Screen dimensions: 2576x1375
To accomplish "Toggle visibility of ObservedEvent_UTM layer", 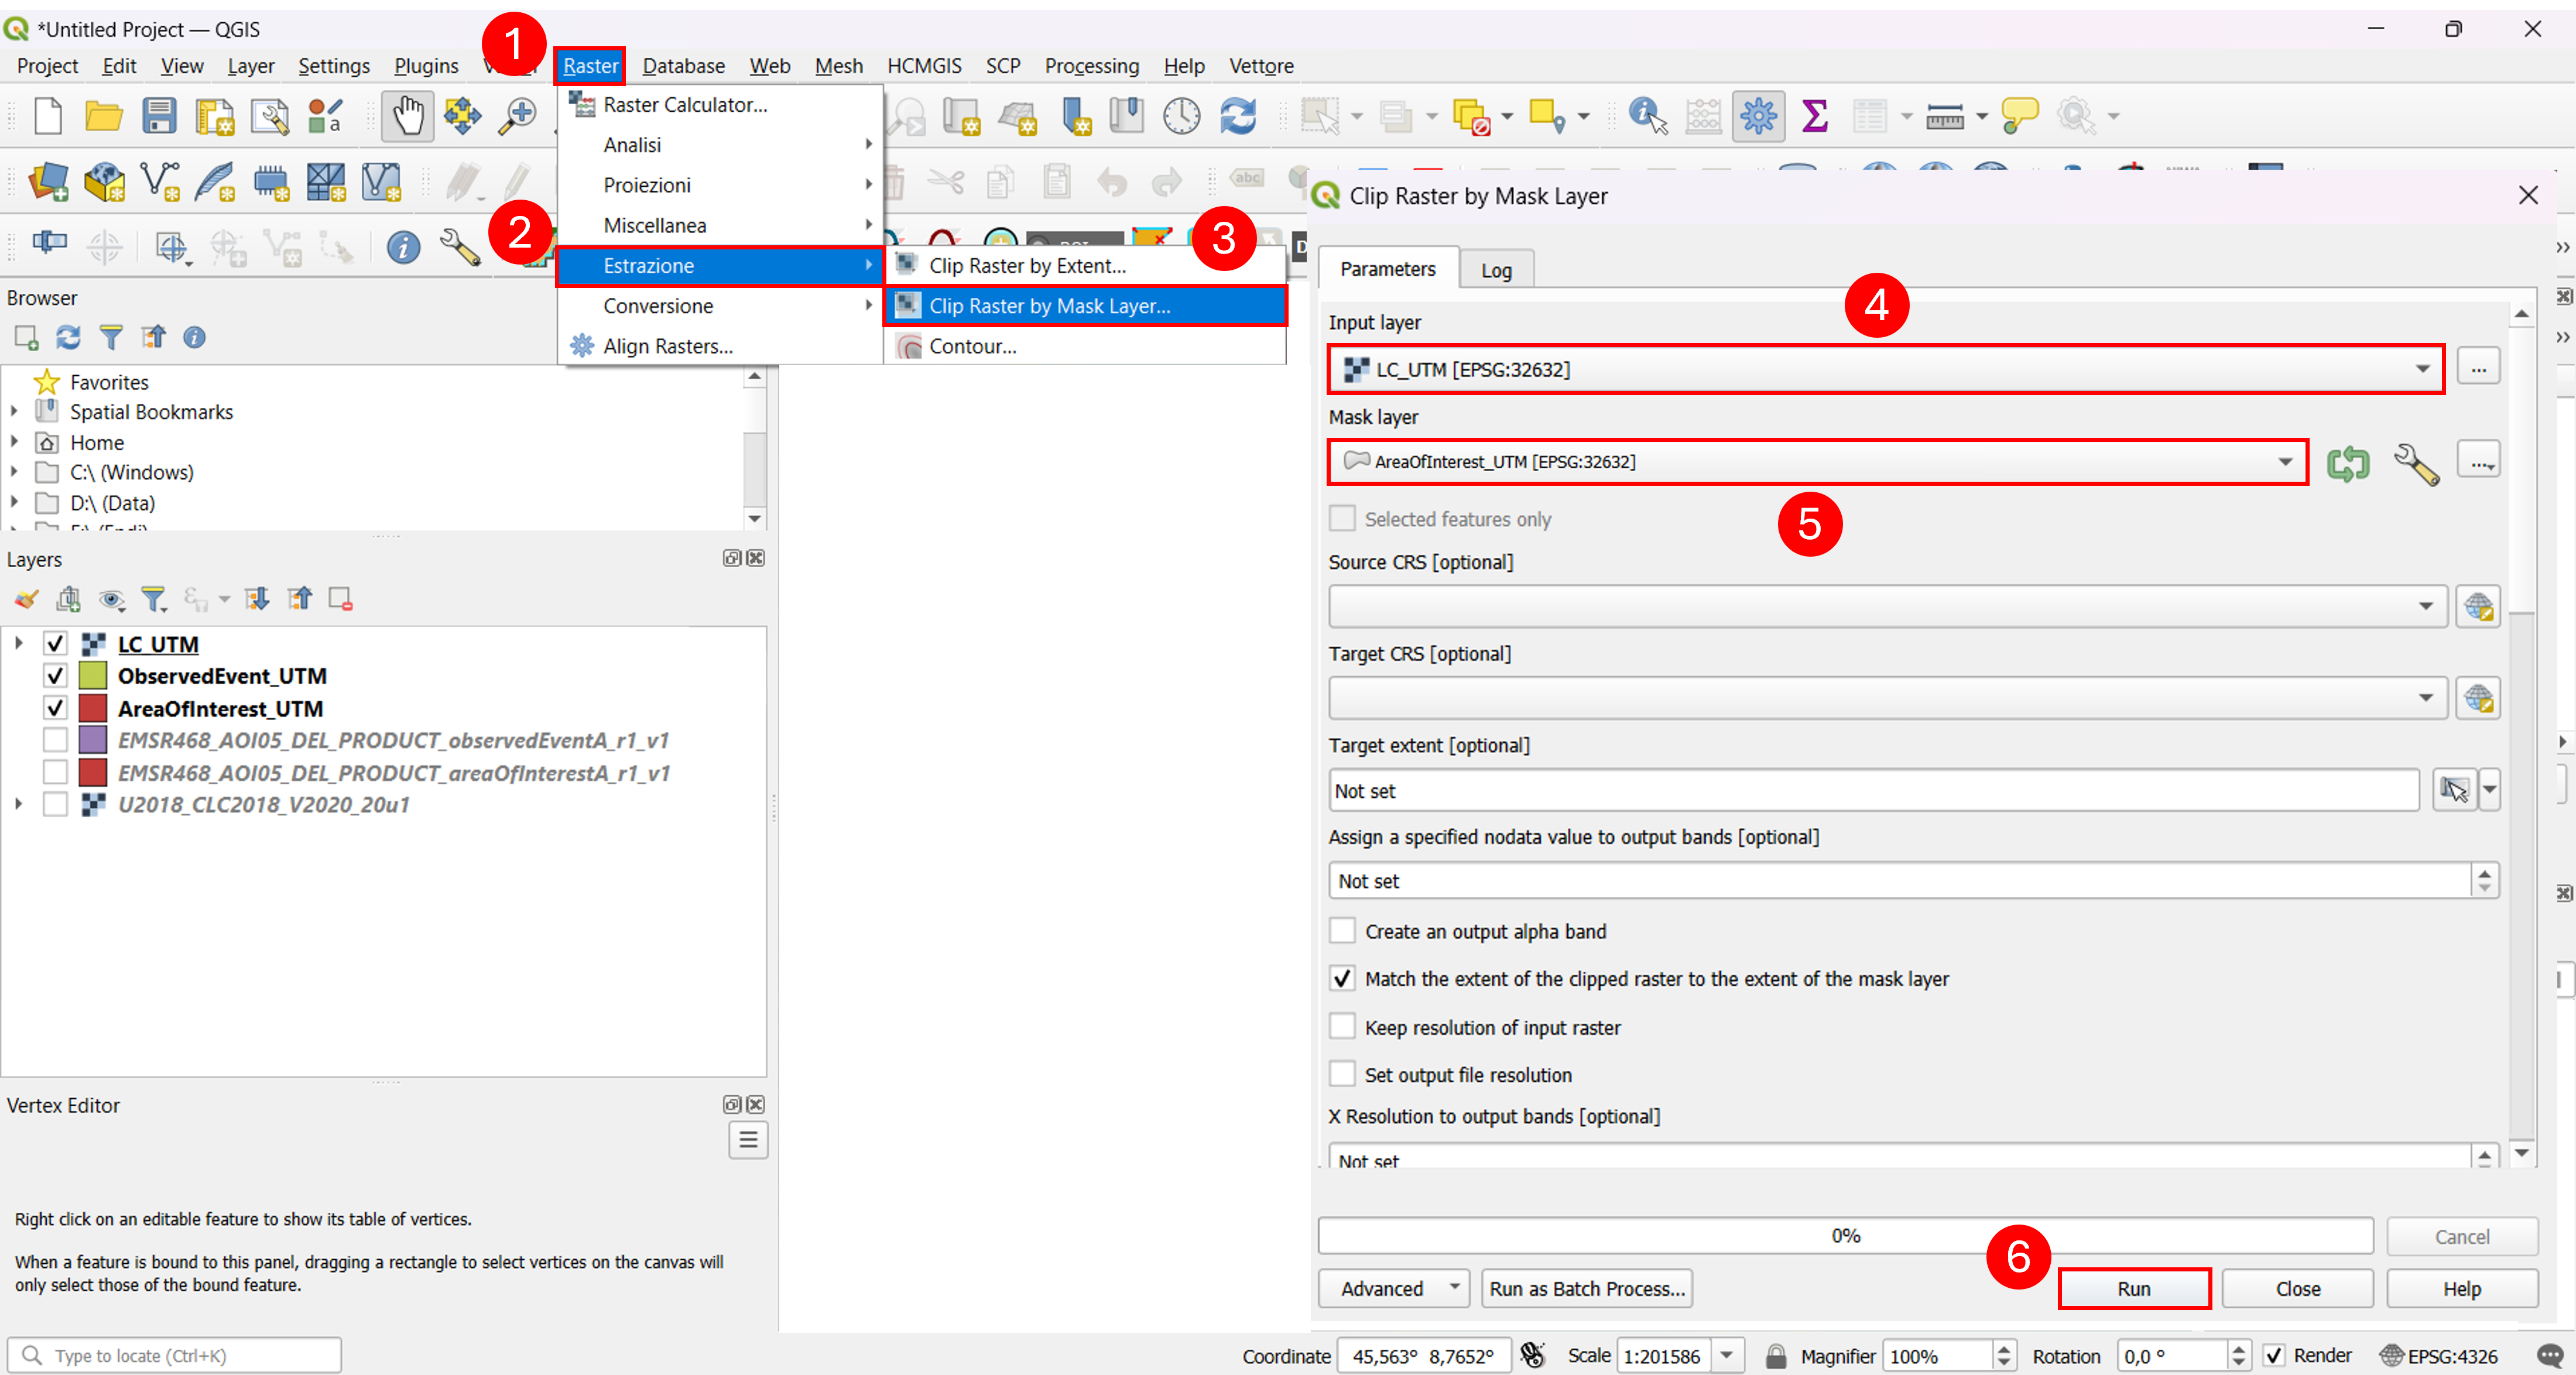I will [55, 676].
